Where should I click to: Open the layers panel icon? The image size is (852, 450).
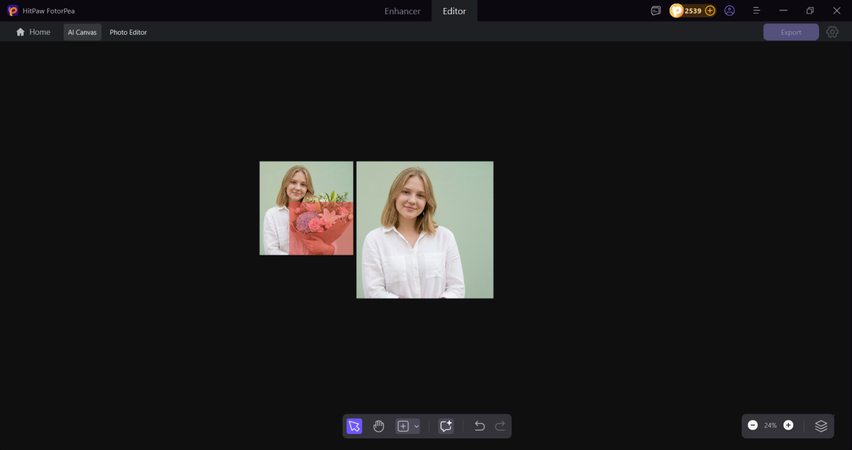tap(821, 426)
